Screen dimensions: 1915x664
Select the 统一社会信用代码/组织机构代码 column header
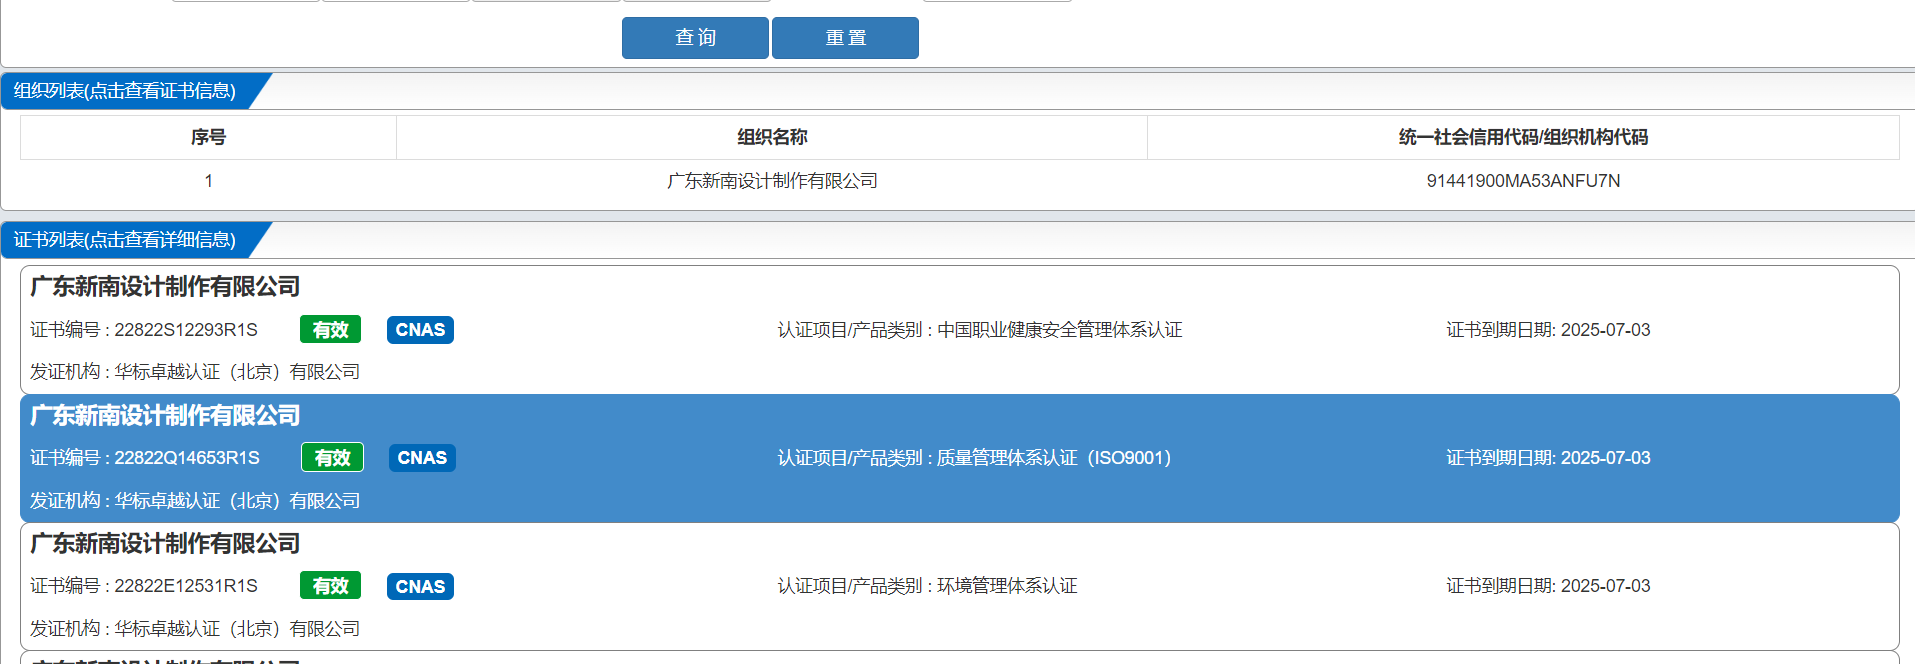pos(1523,137)
